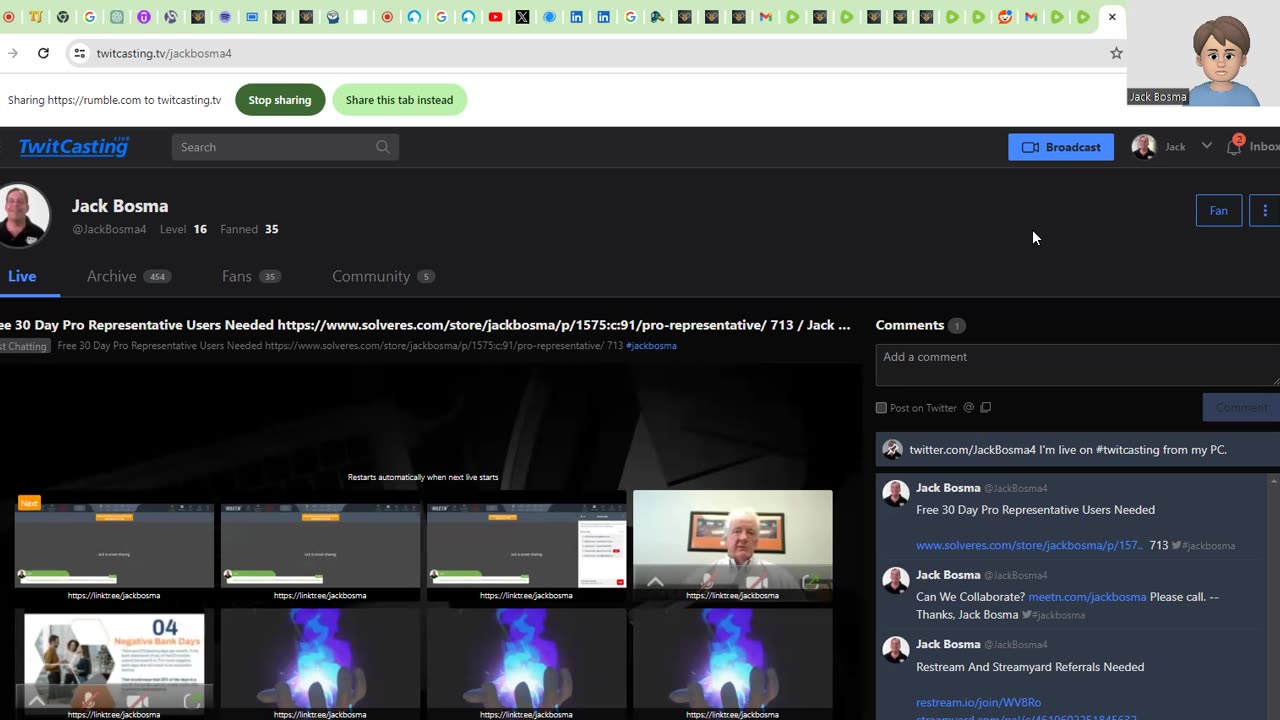
Task: Open the Archive tab
Action: click(x=128, y=276)
